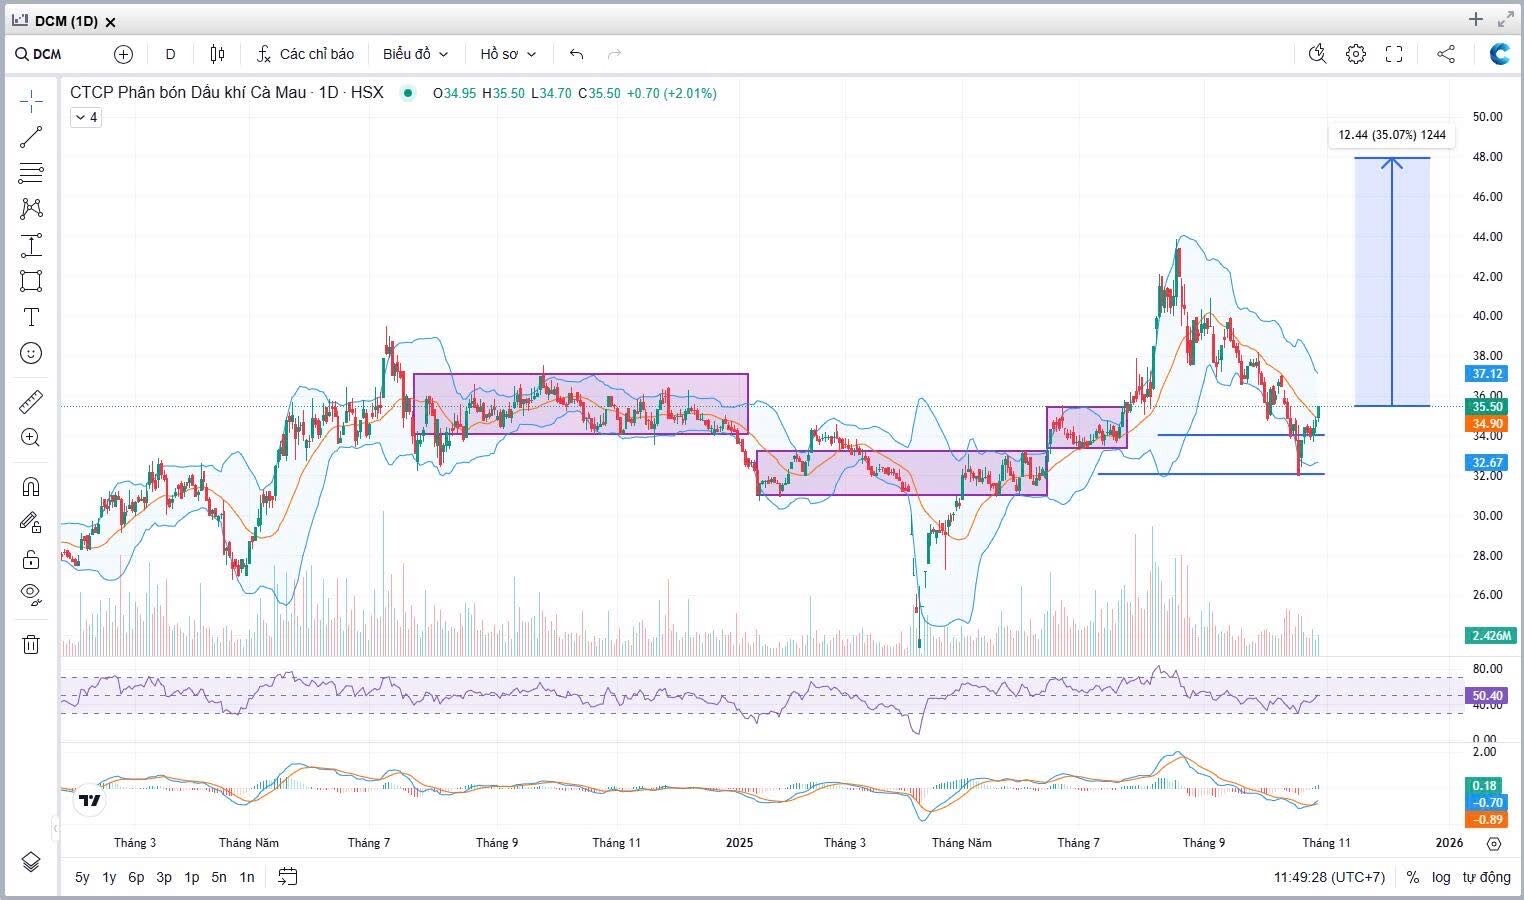The image size is (1524, 900).
Task: Open the DCM (1D) tab
Action: (x=65, y=21)
